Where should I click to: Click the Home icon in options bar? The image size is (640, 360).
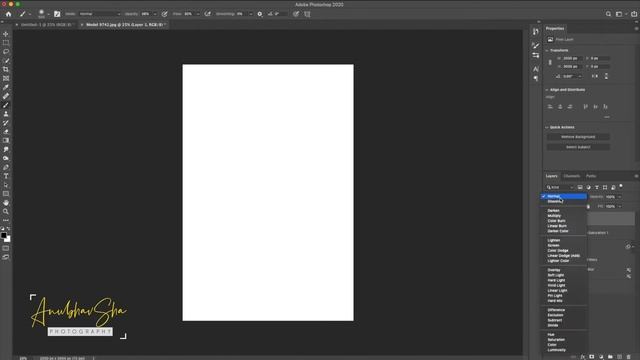tap(9, 14)
